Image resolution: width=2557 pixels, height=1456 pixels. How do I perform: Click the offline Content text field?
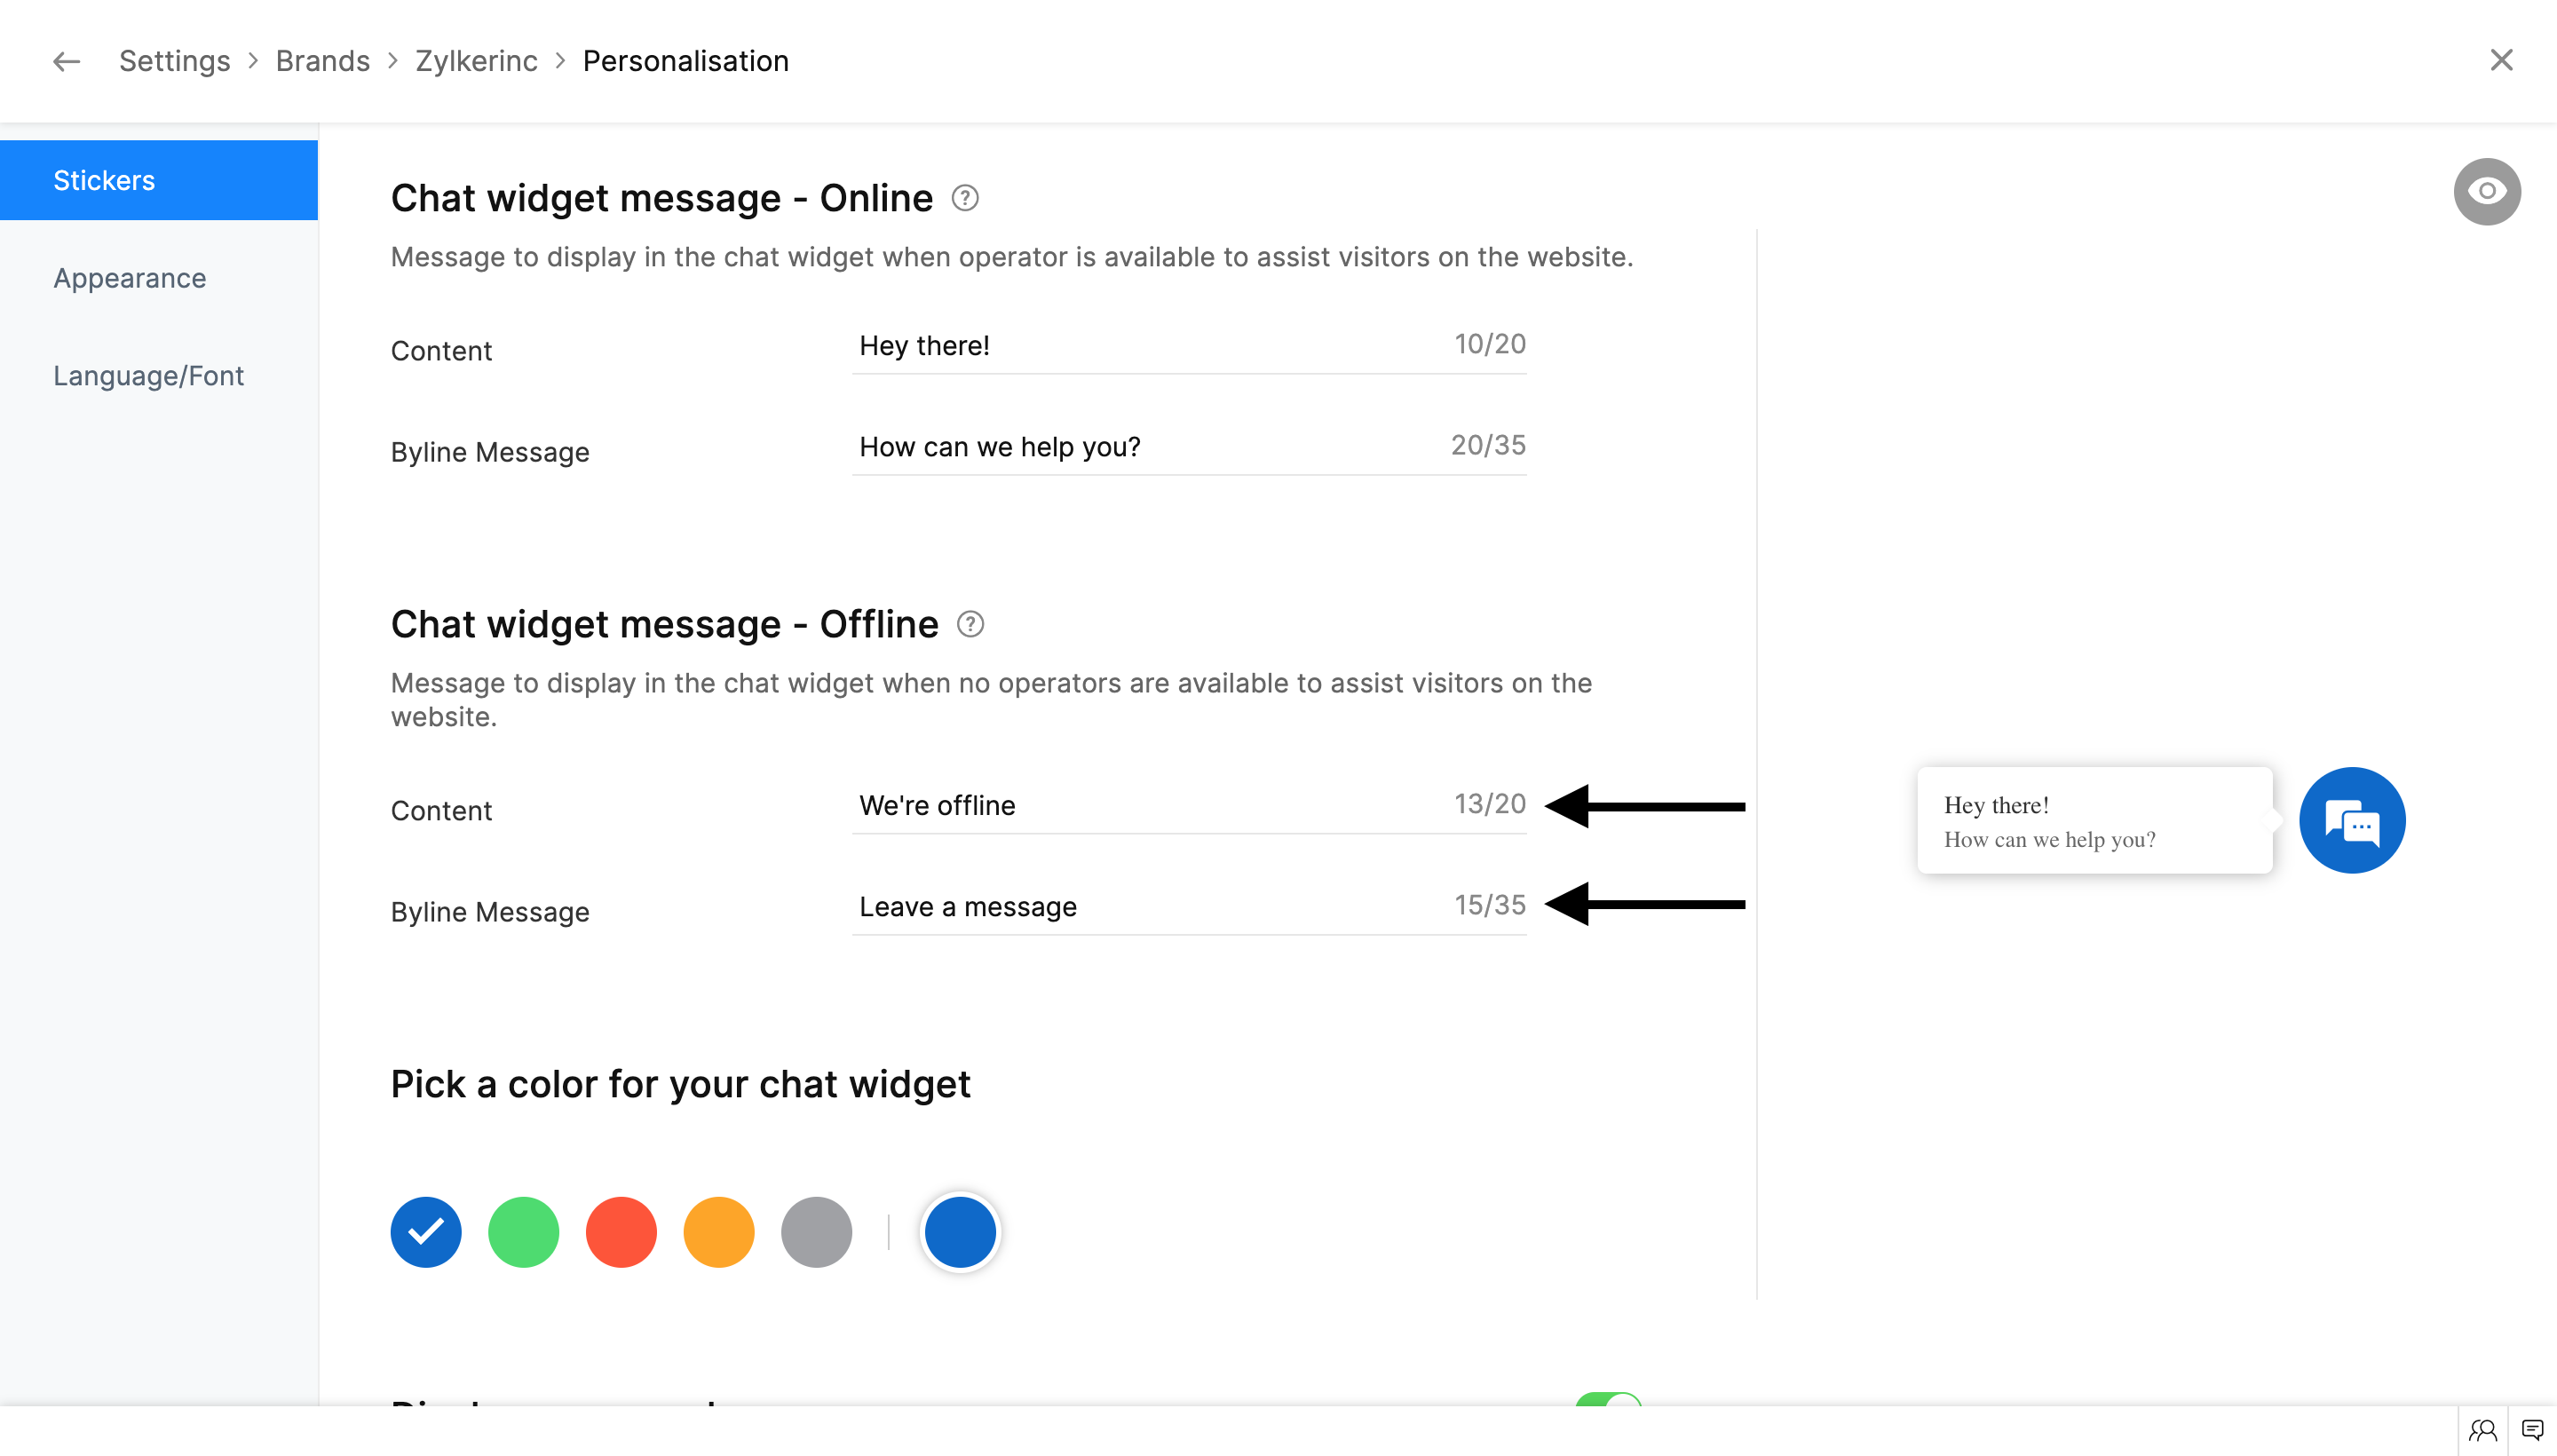tap(1150, 806)
